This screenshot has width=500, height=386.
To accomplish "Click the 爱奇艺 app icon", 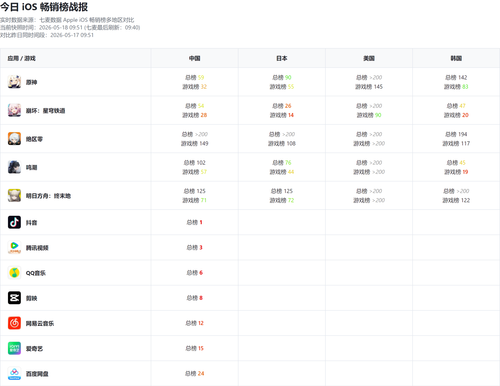I will click(14, 348).
